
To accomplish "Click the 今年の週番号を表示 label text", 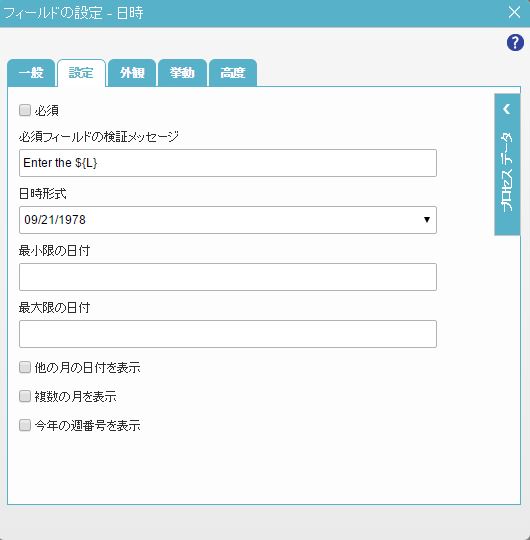I will coord(87,426).
